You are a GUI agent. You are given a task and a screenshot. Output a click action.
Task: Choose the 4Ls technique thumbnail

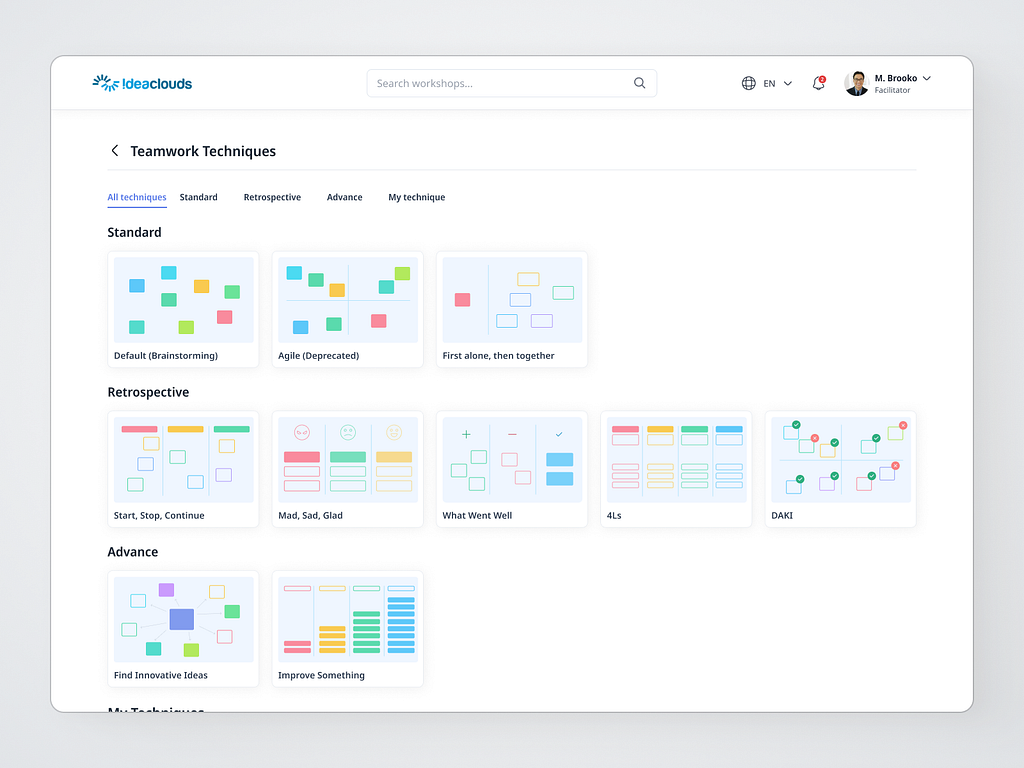(x=677, y=460)
